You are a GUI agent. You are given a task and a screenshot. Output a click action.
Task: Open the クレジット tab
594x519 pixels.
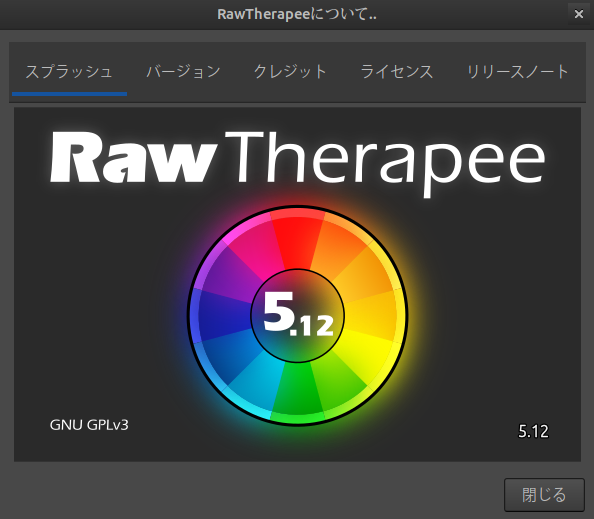tap(290, 71)
